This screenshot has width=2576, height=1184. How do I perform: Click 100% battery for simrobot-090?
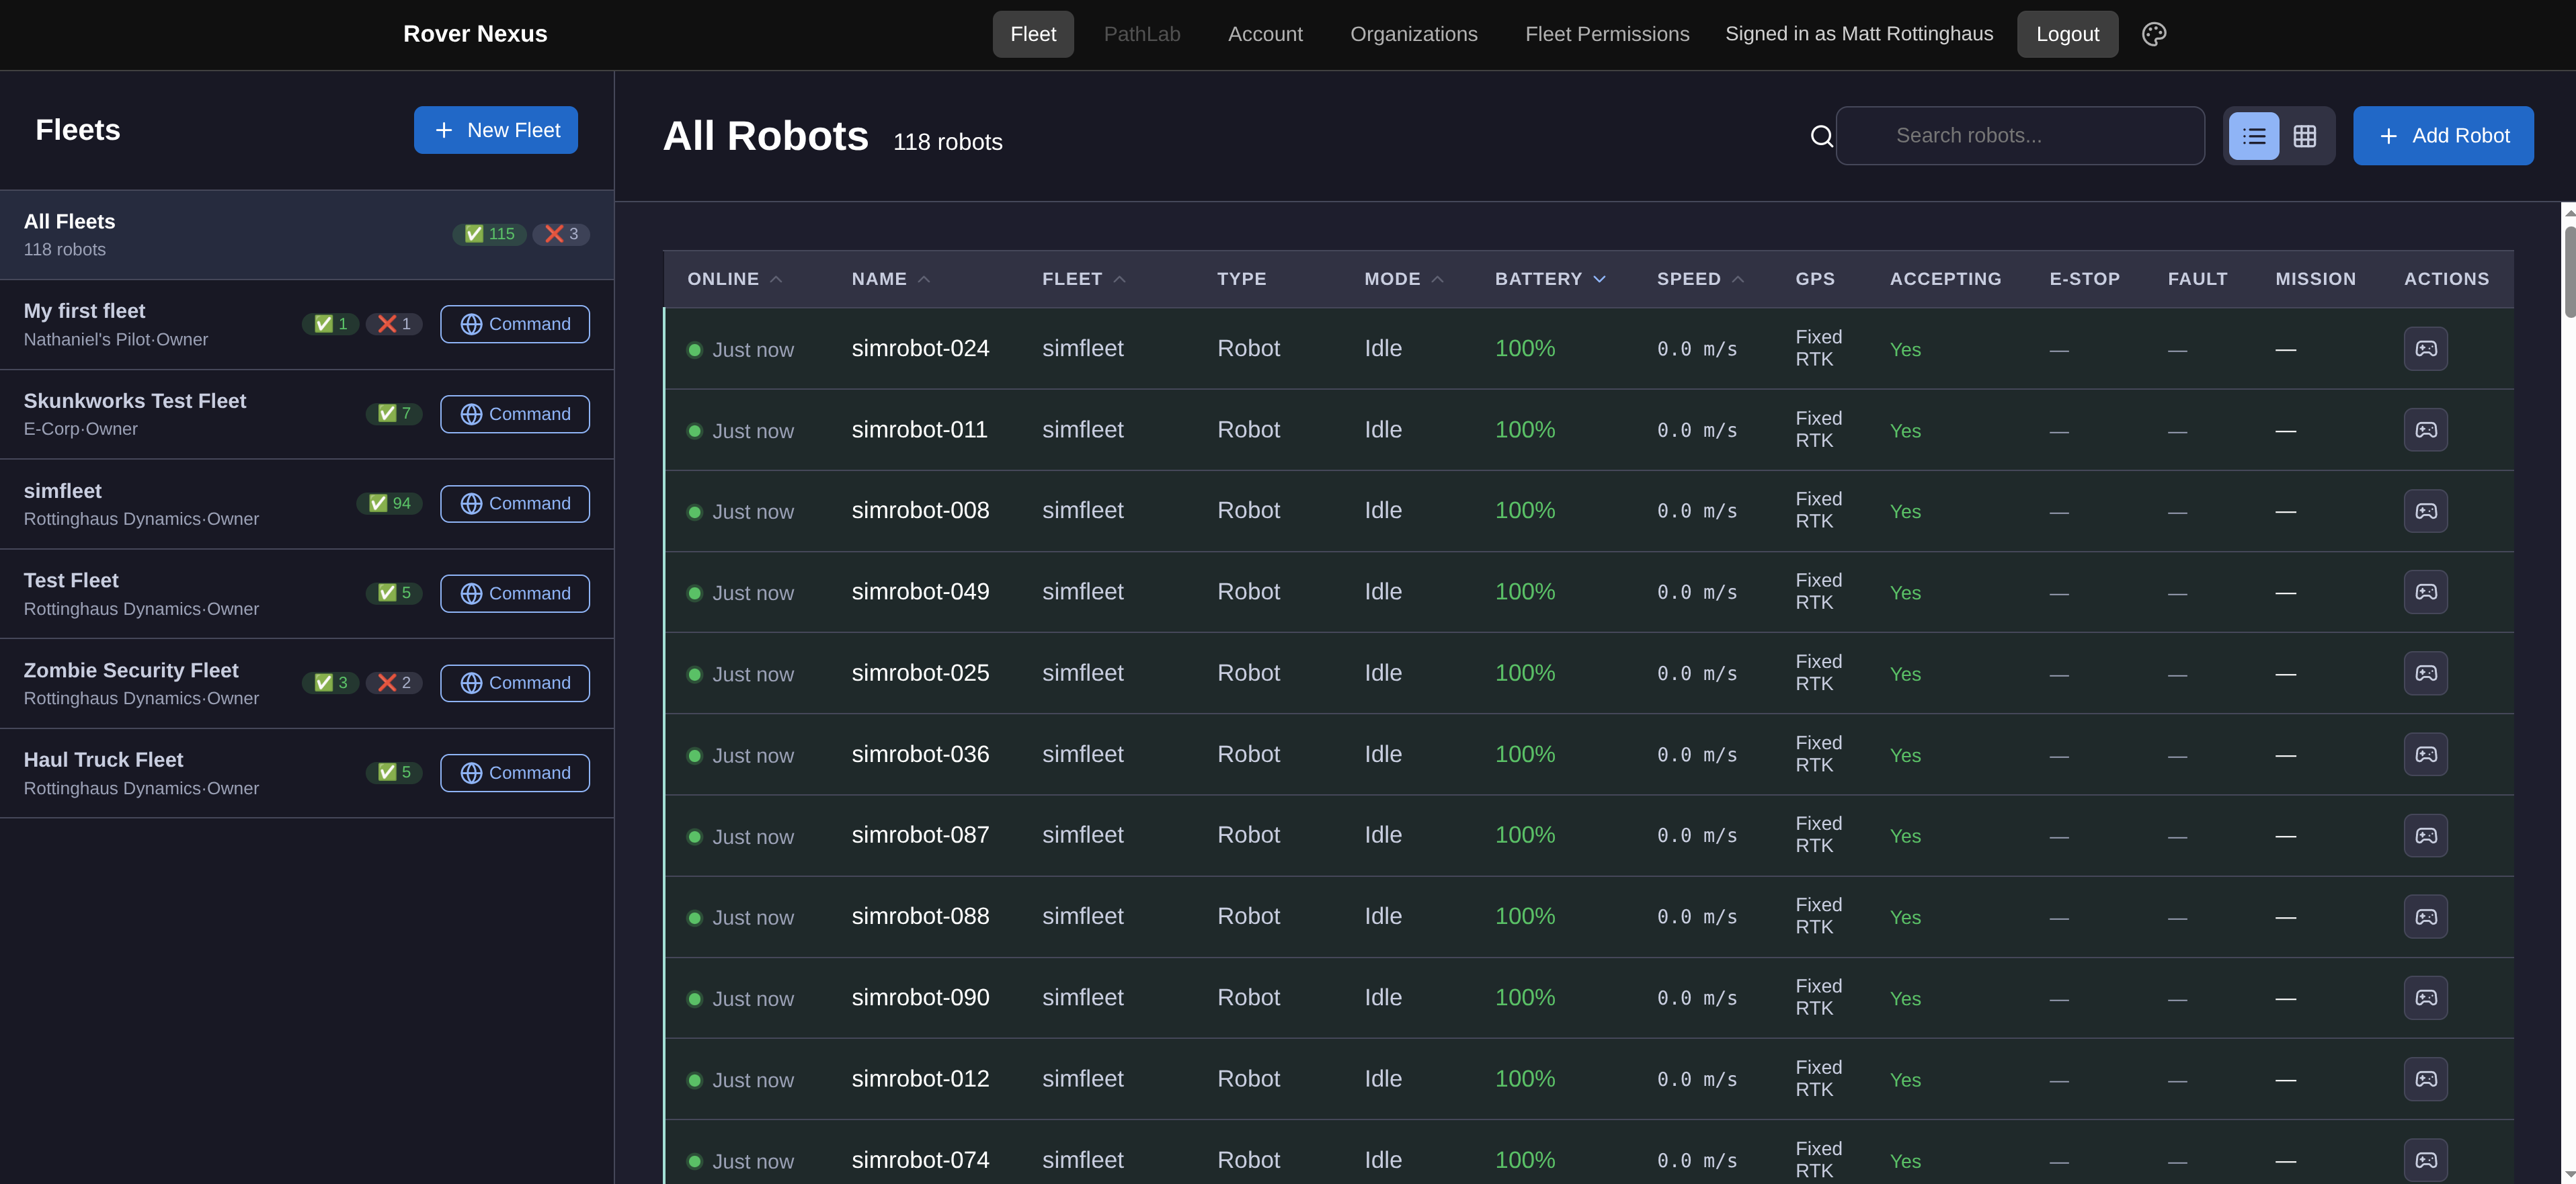tap(1525, 998)
